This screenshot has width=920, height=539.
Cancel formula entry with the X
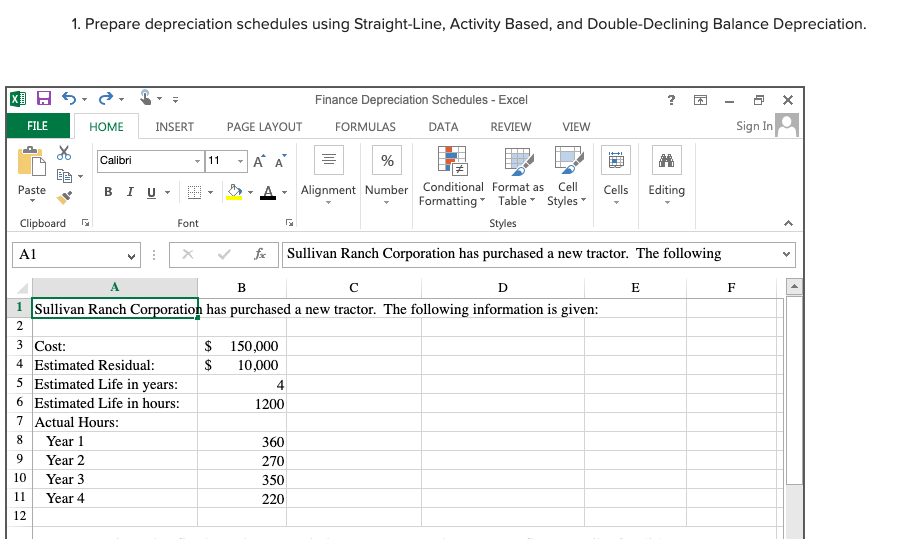(x=188, y=254)
